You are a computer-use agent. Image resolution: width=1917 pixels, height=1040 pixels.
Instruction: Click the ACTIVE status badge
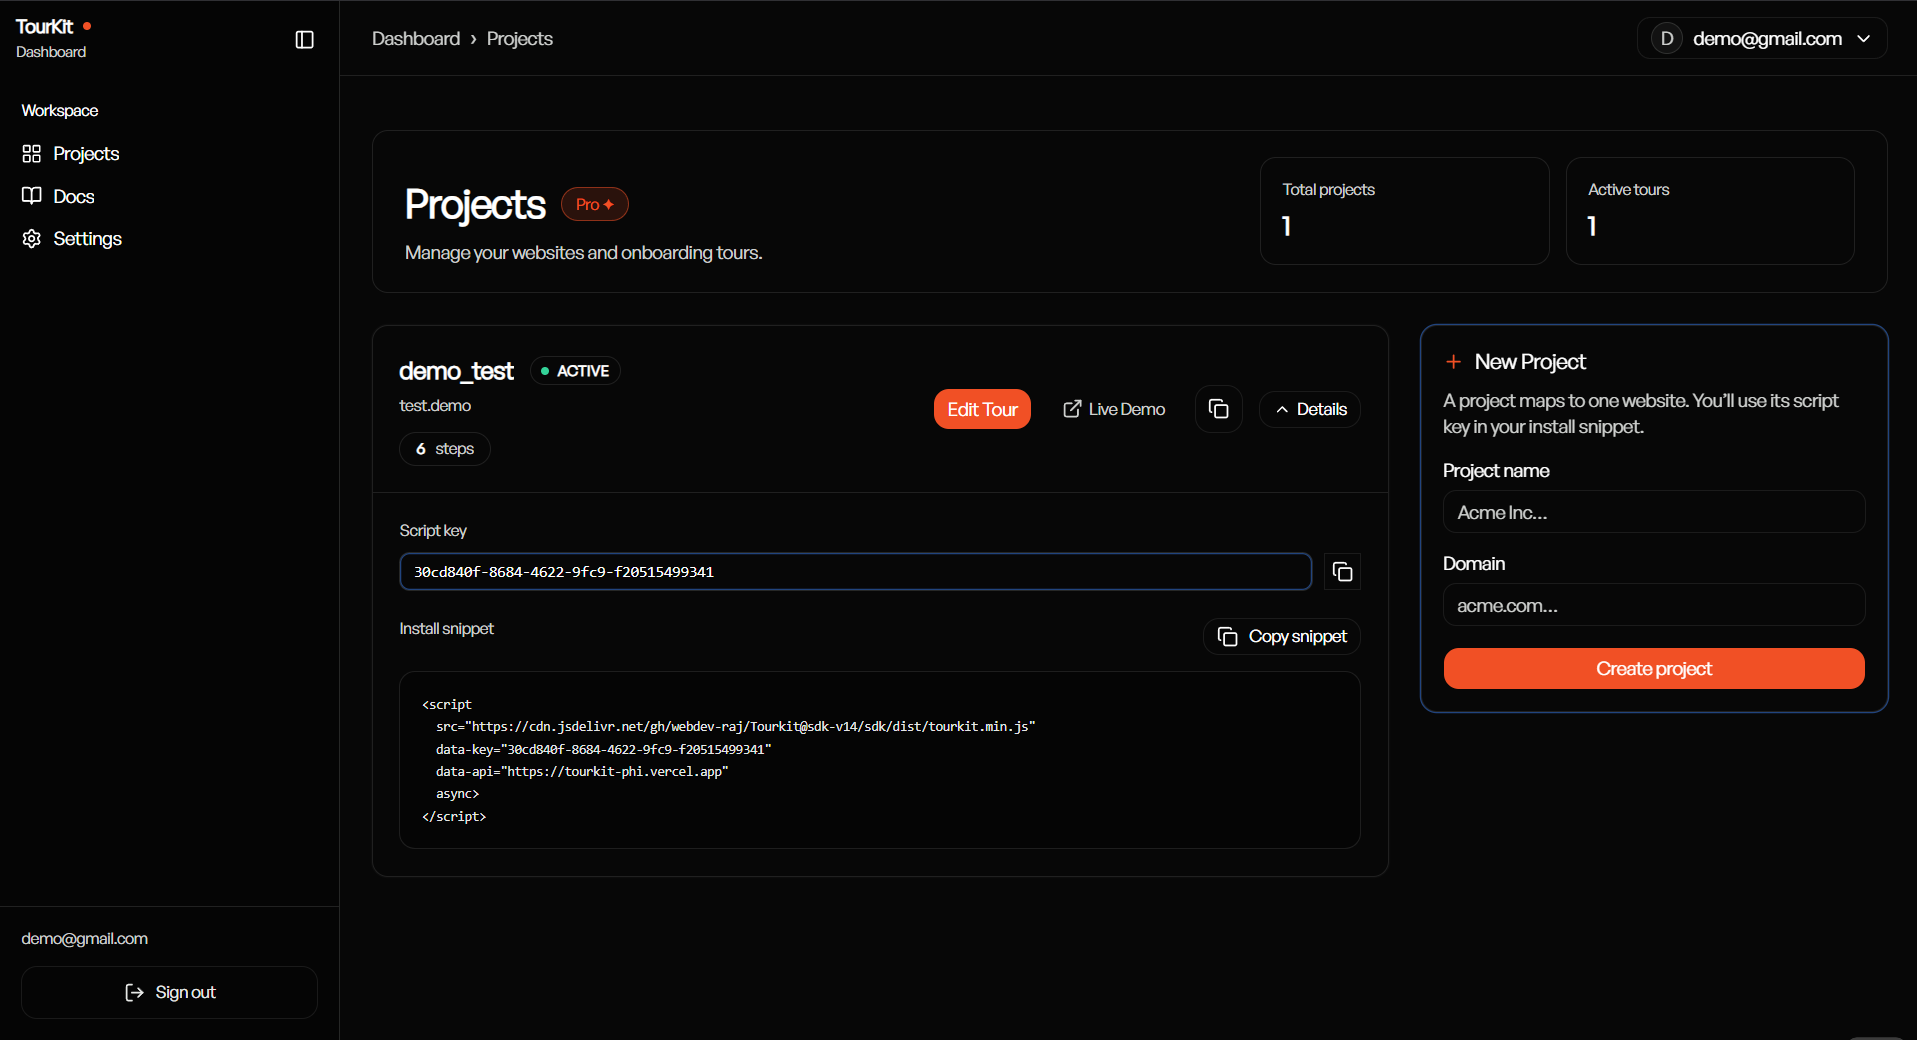coord(575,371)
